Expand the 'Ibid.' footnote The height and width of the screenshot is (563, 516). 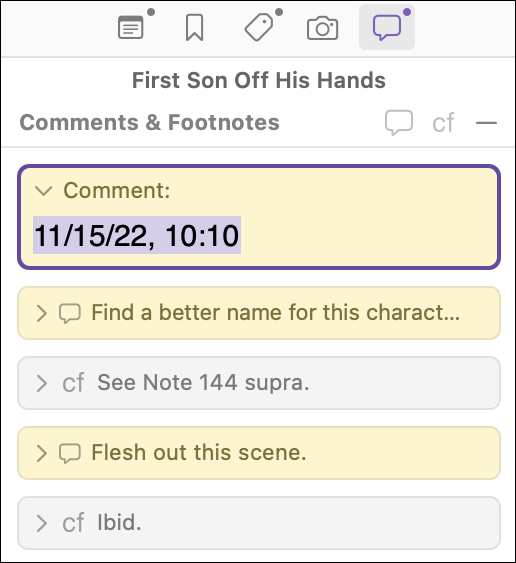(x=42, y=523)
